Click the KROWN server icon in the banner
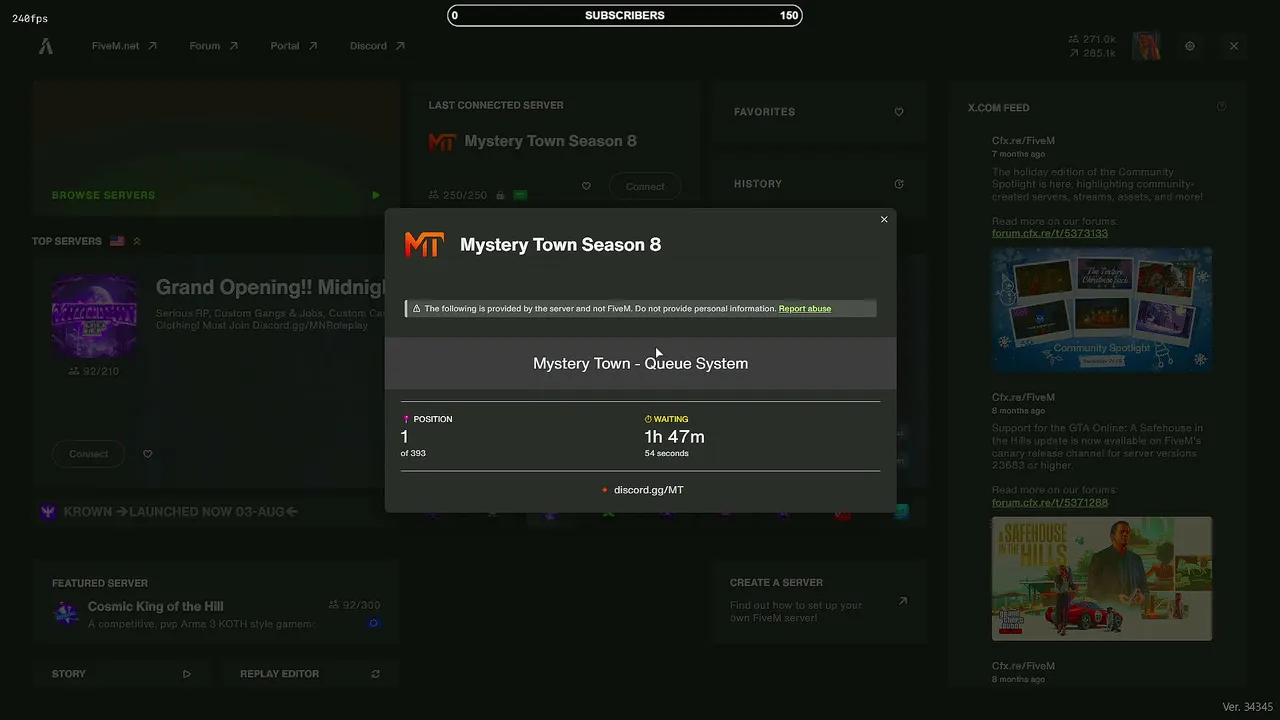 47,512
